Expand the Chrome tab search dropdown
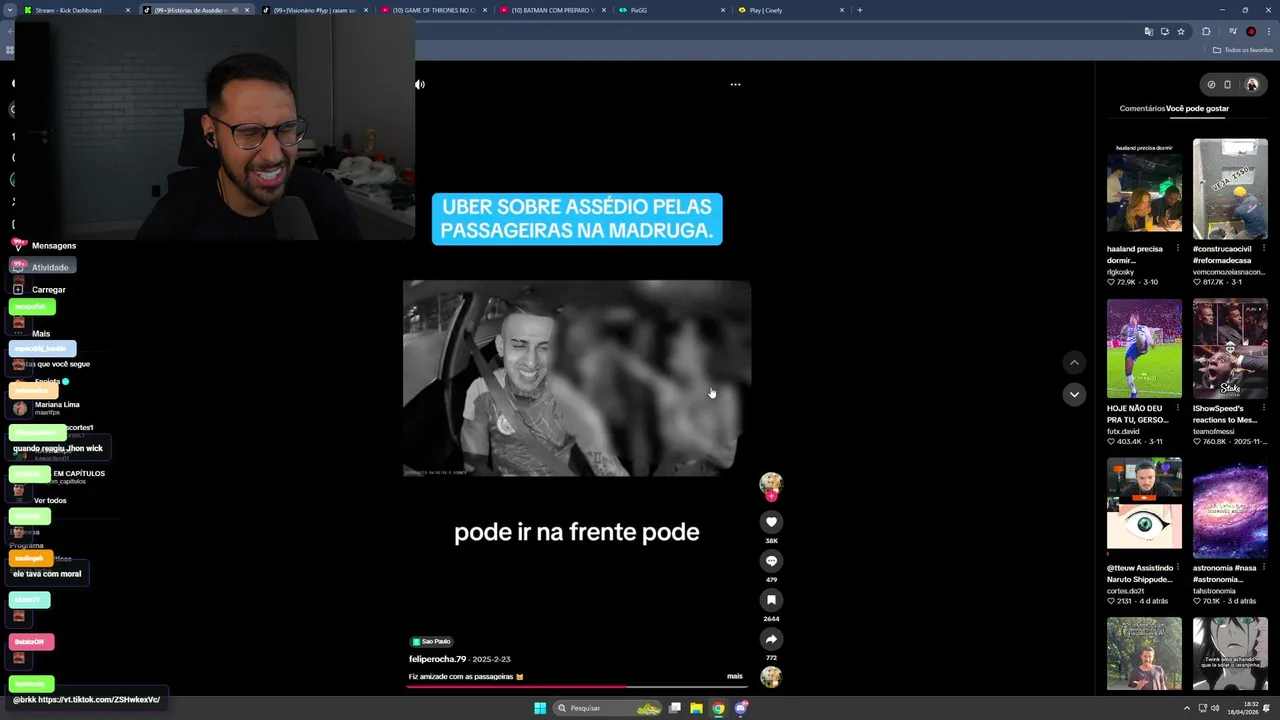 coord(9,10)
